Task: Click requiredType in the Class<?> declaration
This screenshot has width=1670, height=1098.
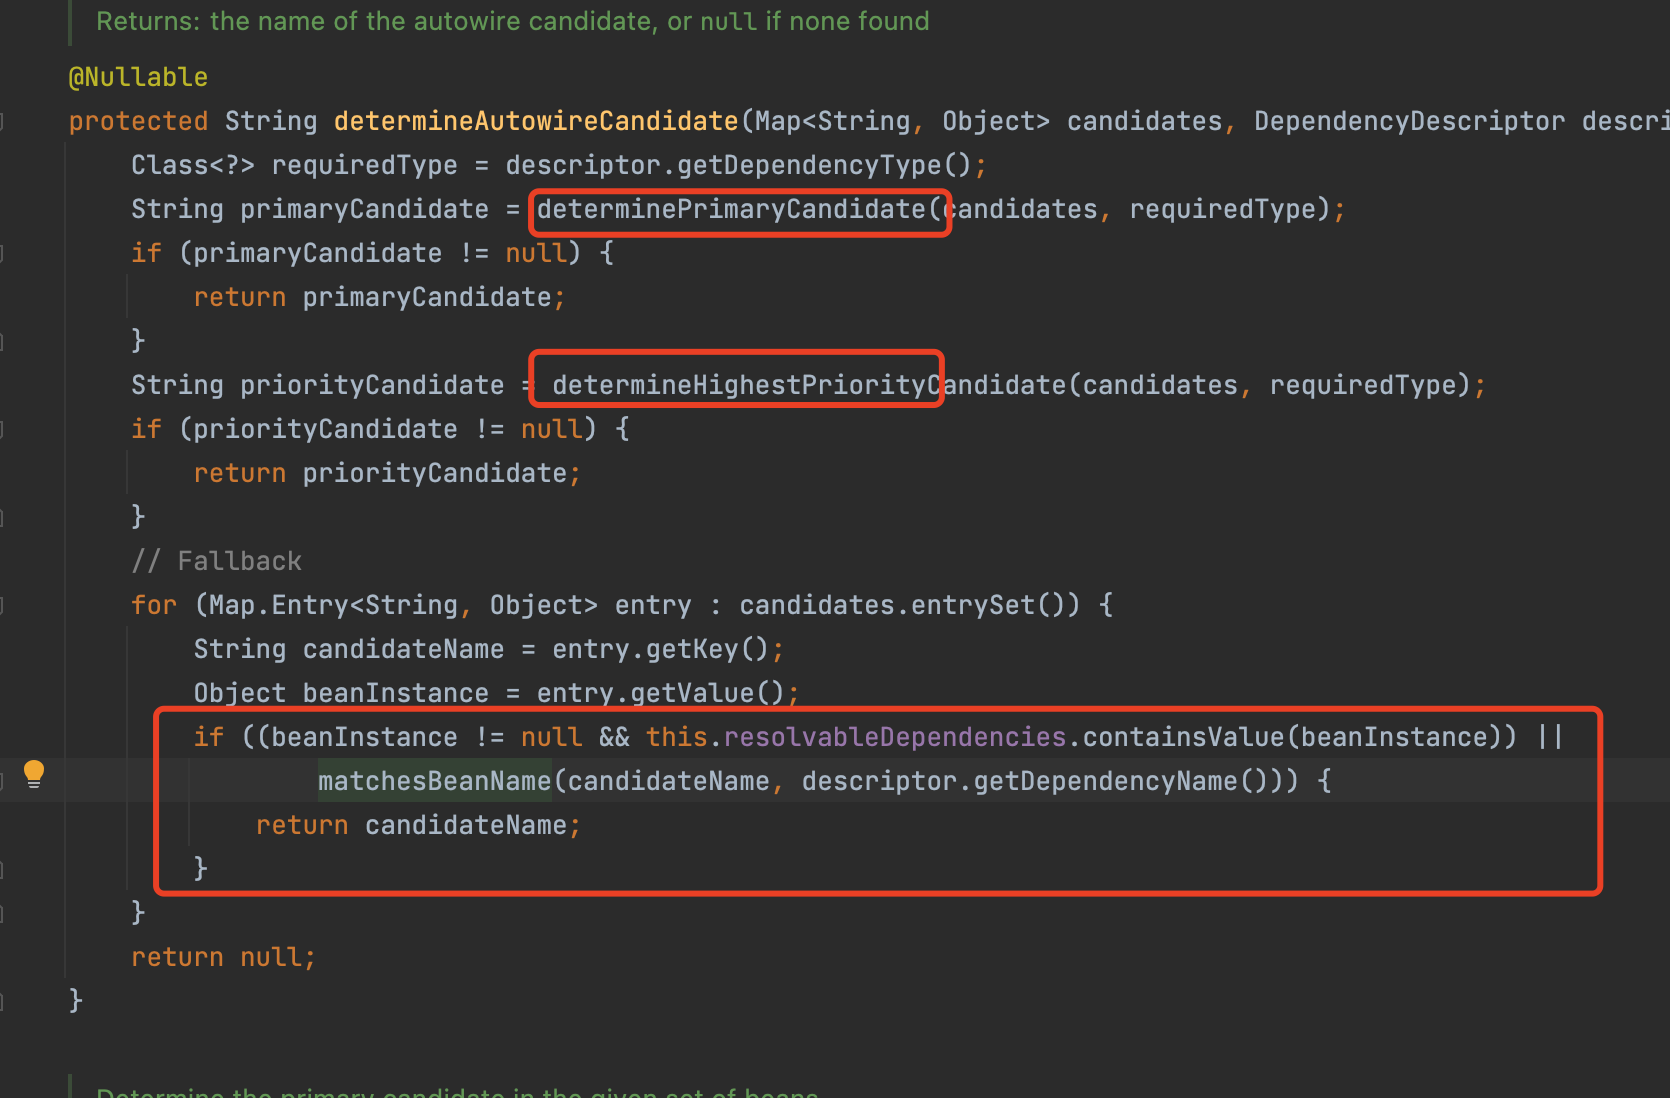Action: tap(364, 165)
